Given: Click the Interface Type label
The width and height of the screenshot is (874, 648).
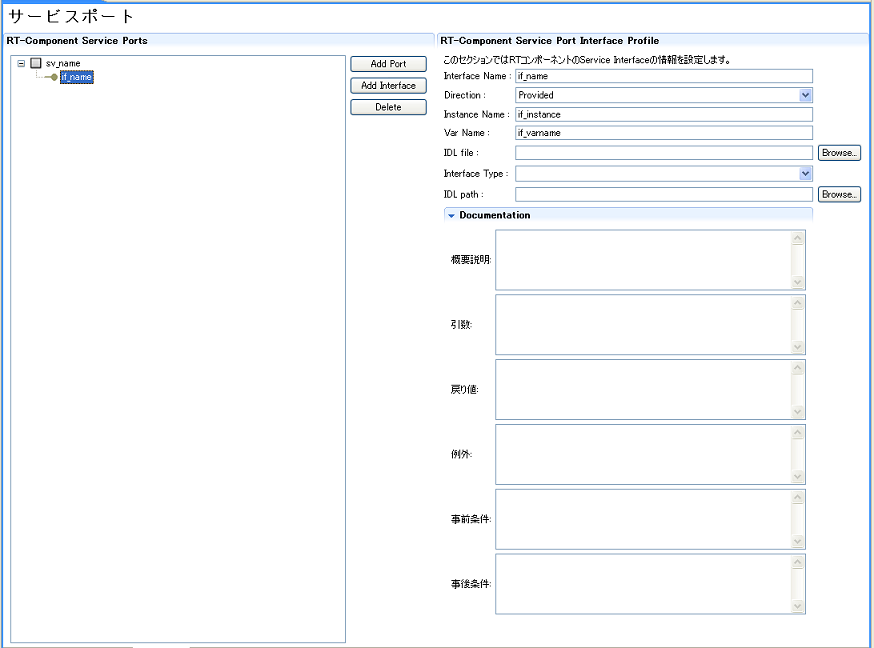Looking at the screenshot, I should click(x=476, y=174).
